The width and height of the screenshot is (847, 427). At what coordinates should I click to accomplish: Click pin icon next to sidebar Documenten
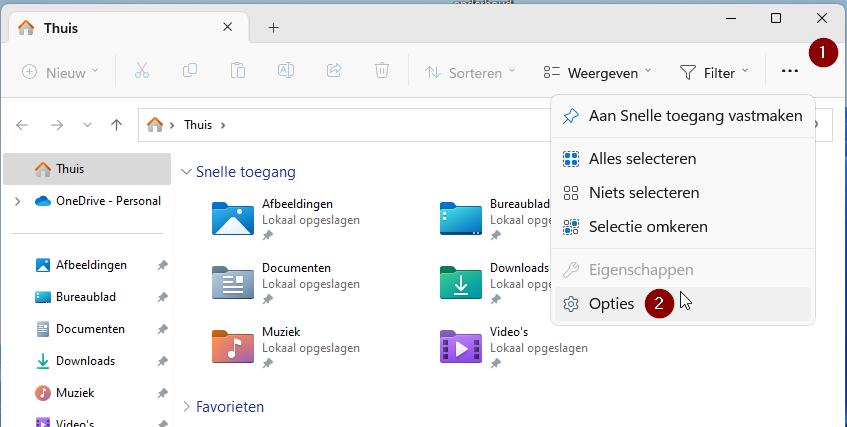pos(162,329)
